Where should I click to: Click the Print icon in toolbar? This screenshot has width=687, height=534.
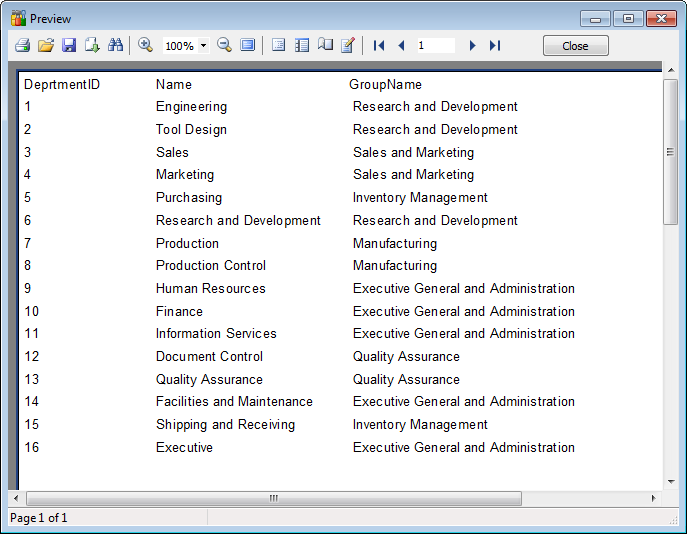pos(22,45)
